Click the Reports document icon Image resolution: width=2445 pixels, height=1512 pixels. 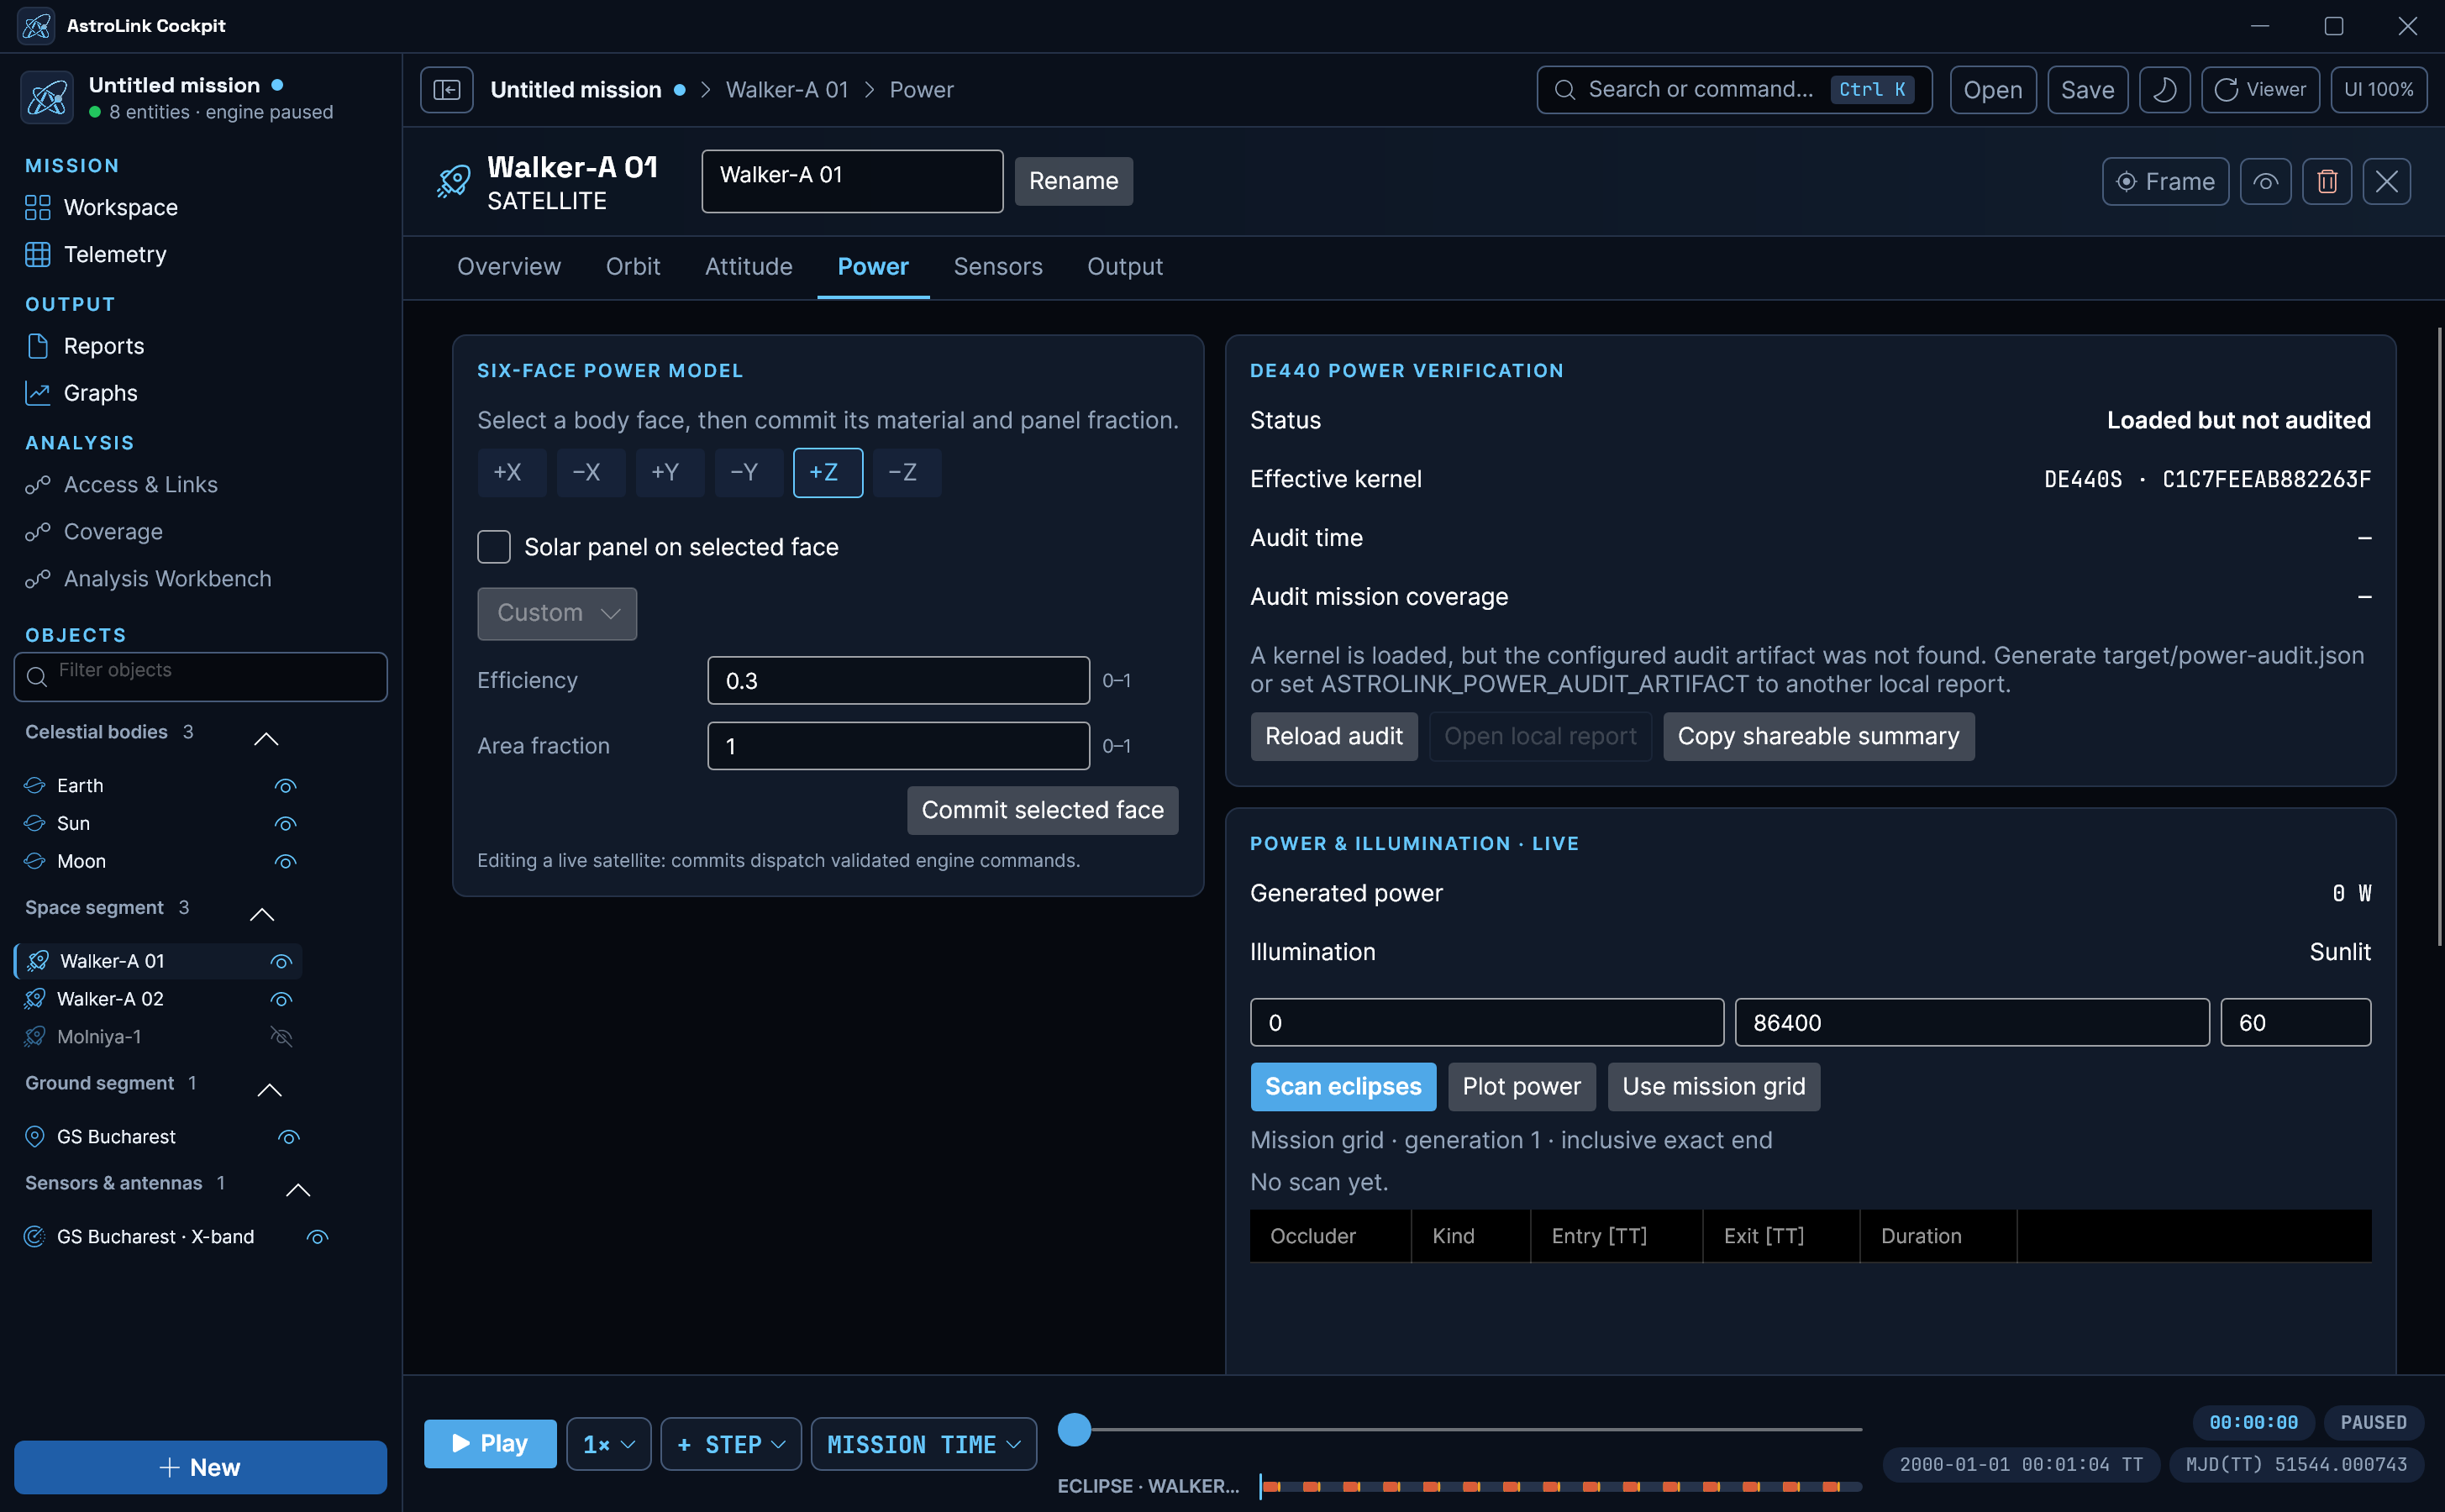(x=37, y=346)
